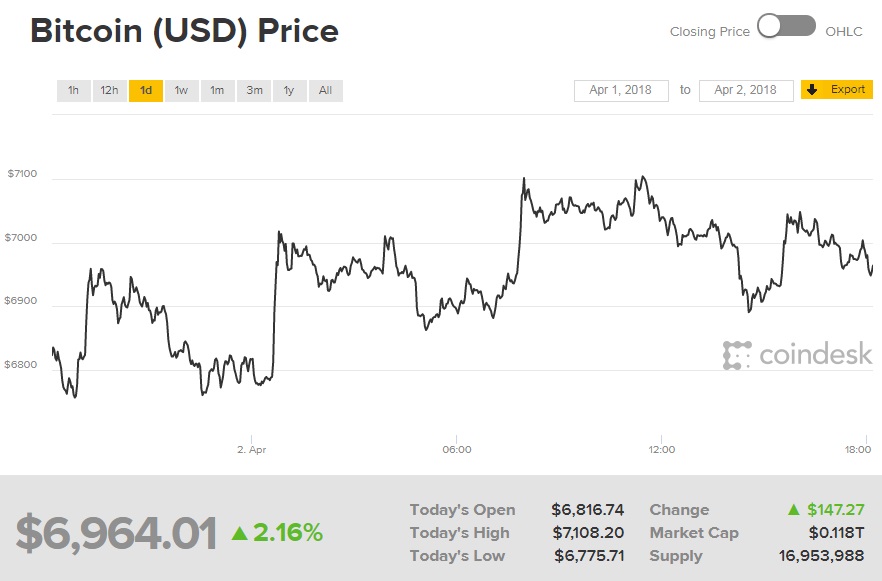Image resolution: width=882 pixels, height=581 pixels.
Task: Choose the 1w time range
Action: point(181,91)
